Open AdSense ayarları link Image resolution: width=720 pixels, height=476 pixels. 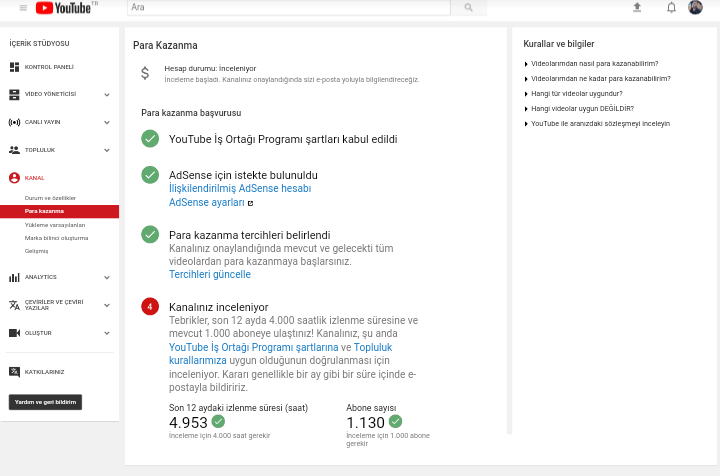tap(207, 202)
